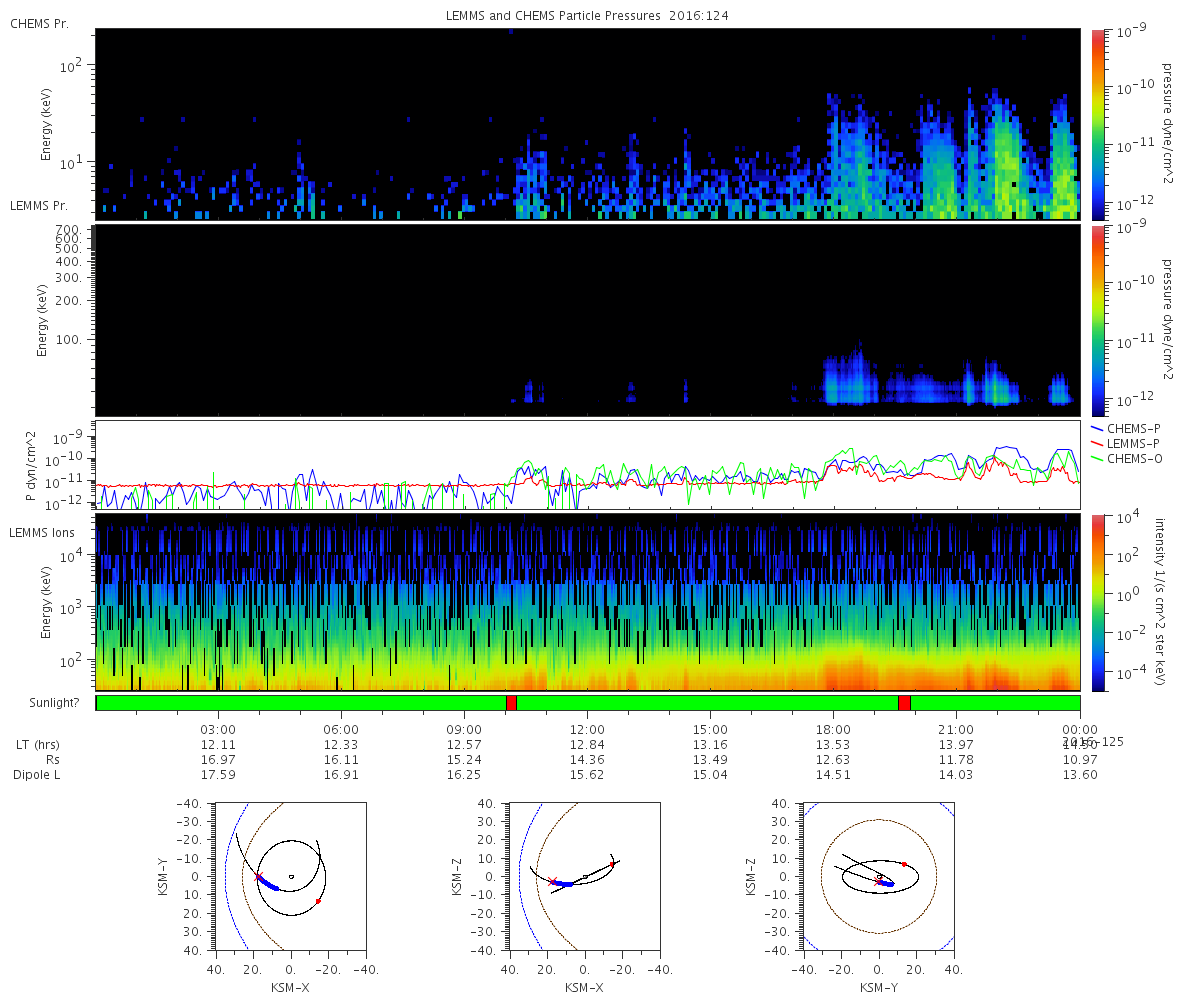Click the LEMMS Ions panel label
The height and width of the screenshot is (1000, 1200).
[x=43, y=533]
